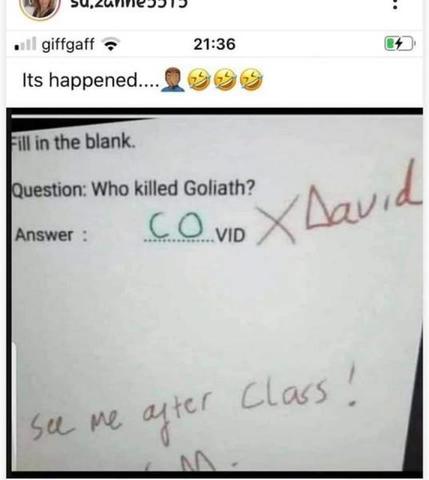This screenshot has width=429, height=480.
Task: Tap the first rolling-laughing emoji
Action: point(199,80)
